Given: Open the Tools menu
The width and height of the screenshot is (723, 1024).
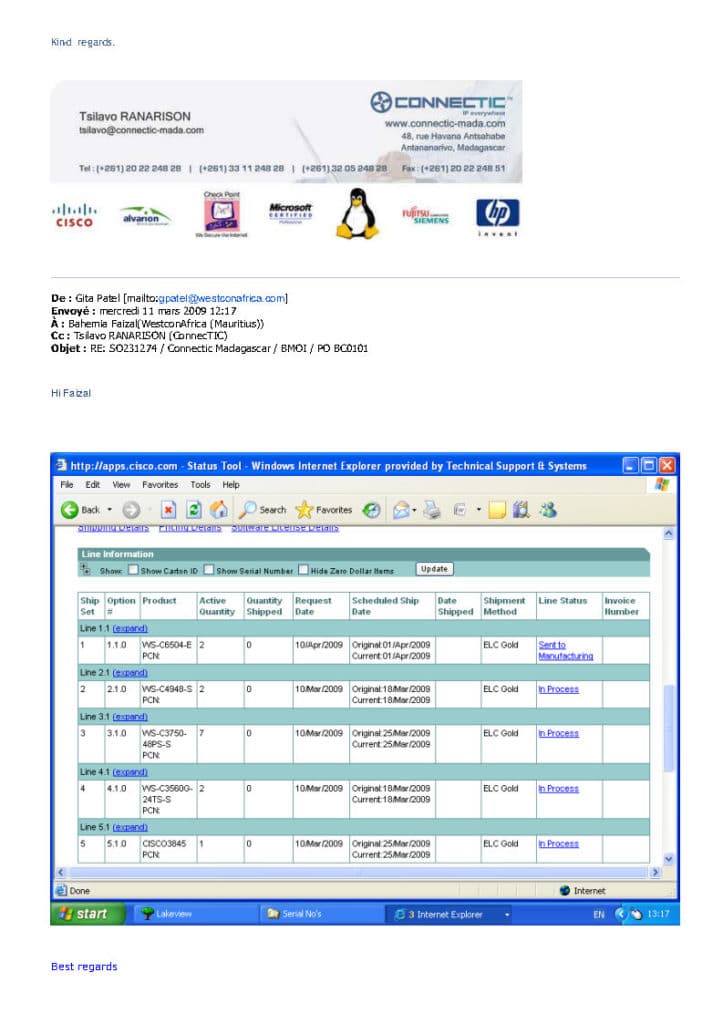Looking at the screenshot, I should [x=201, y=485].
